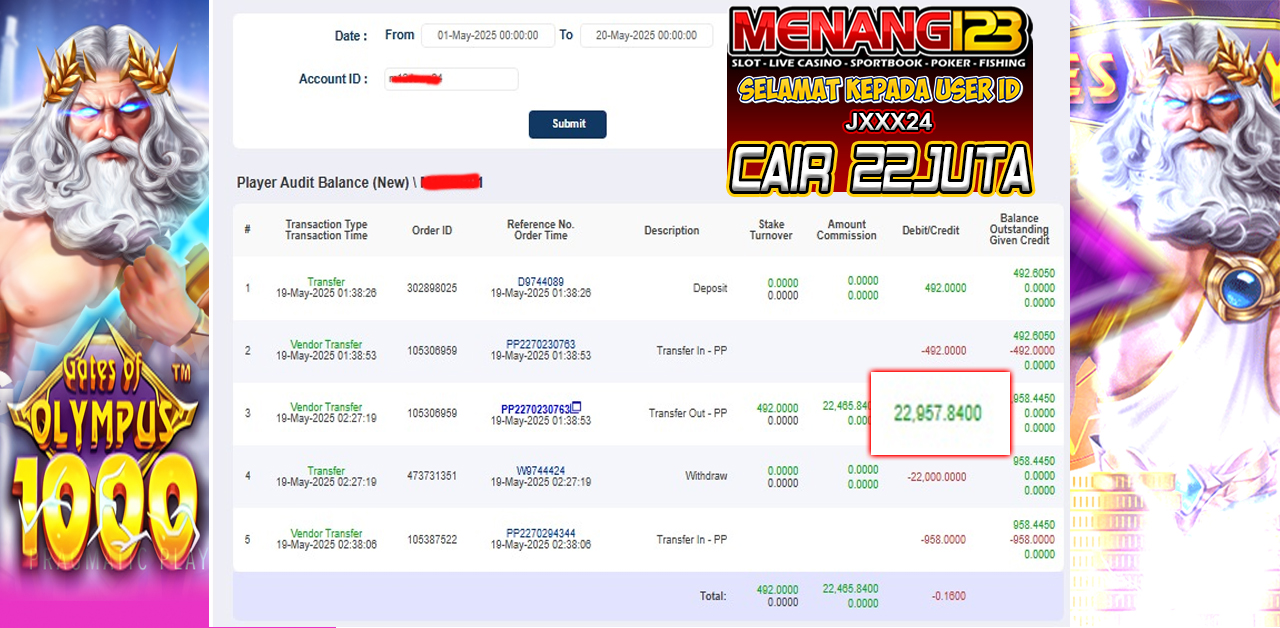Select order ID '473731351'
1280x628 pixels.
click(x=432, y=476)
